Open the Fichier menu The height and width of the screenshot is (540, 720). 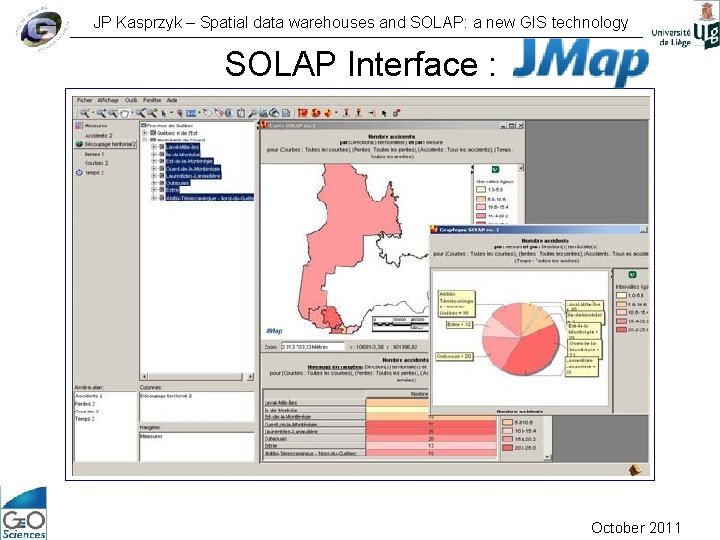(84, 100)
